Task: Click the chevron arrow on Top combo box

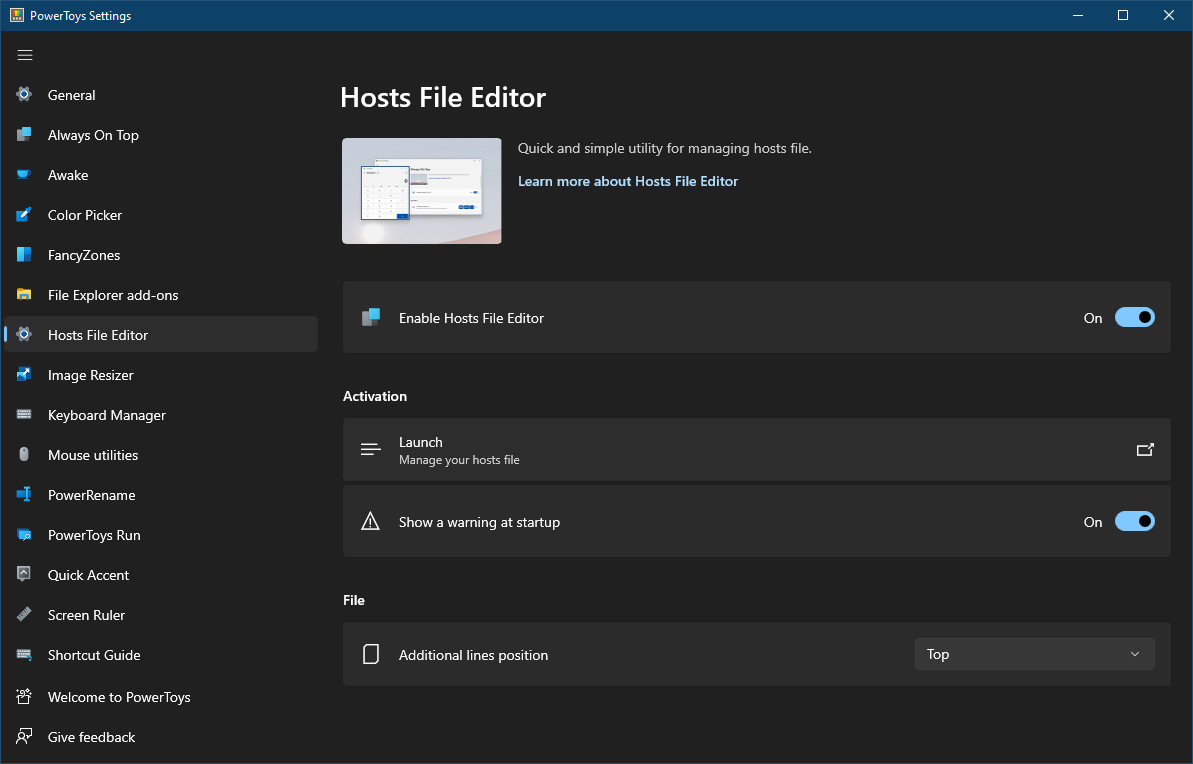Action: [1134, 654]
